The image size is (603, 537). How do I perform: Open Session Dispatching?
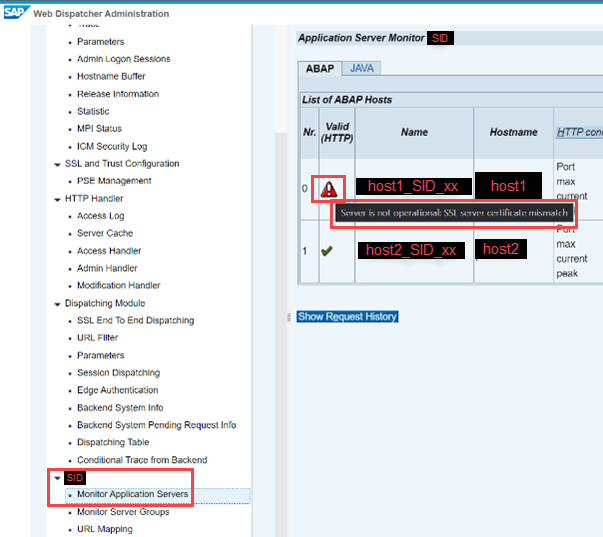point(118,373)
